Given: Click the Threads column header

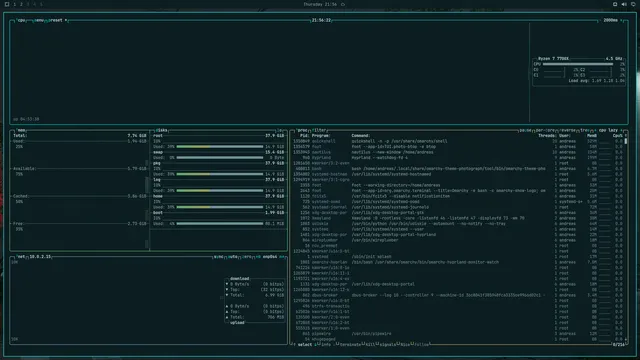Looking at the screenshot, I should point(547,136).
